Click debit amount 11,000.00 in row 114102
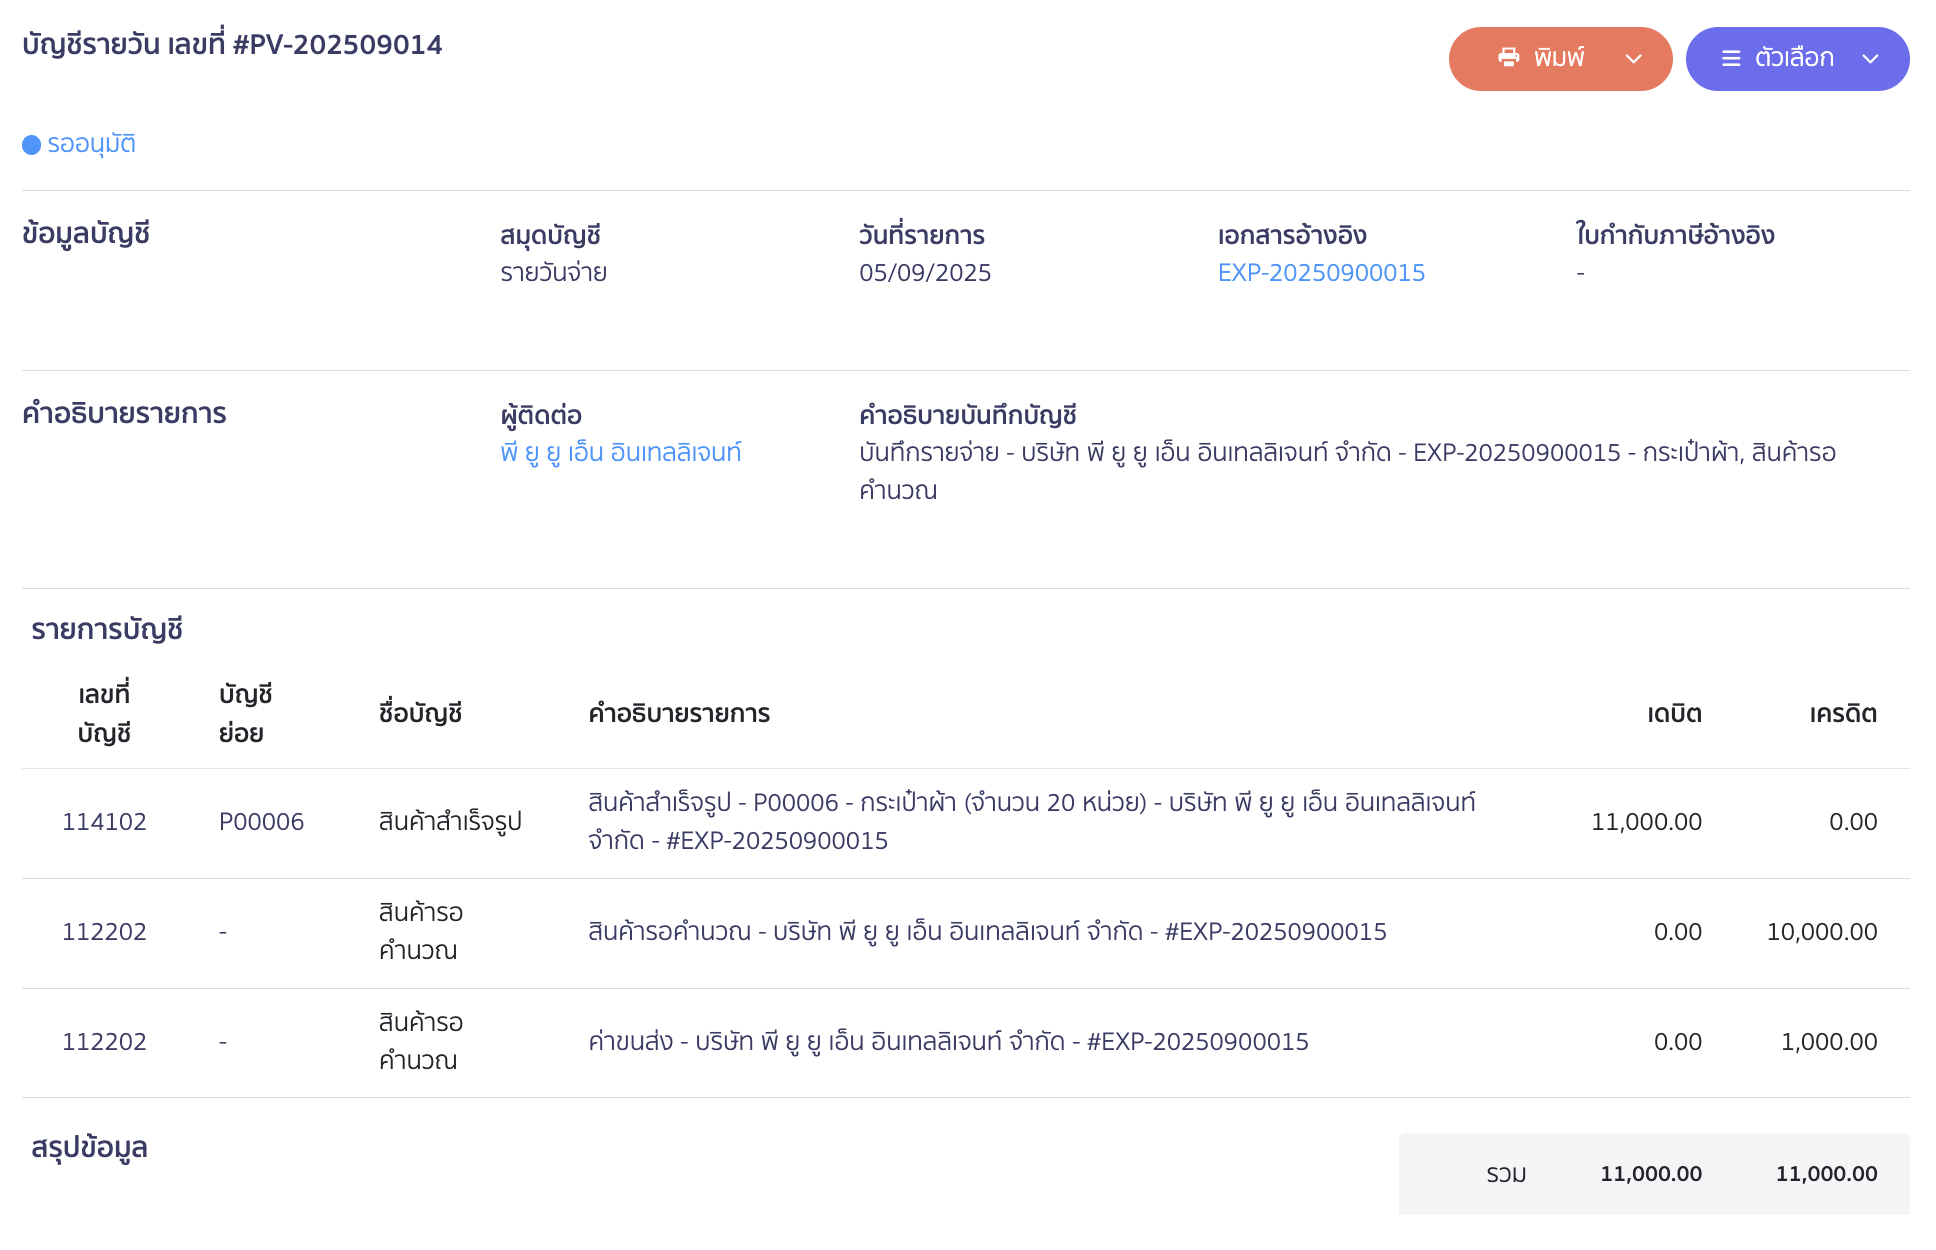 point(1646,822)
